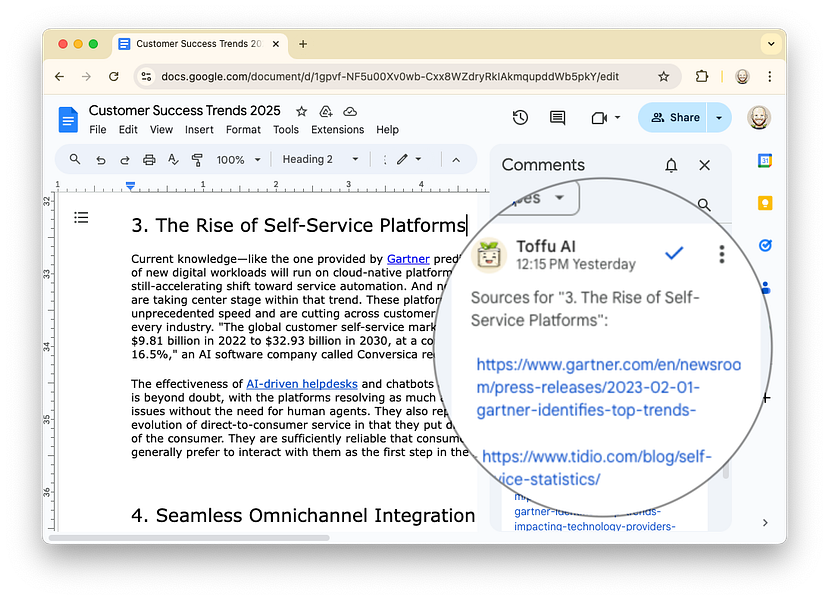This screenshot has height=600, width=829.
Task: Collapse the menus with the up chevron
Action: [x=456, y=160]
